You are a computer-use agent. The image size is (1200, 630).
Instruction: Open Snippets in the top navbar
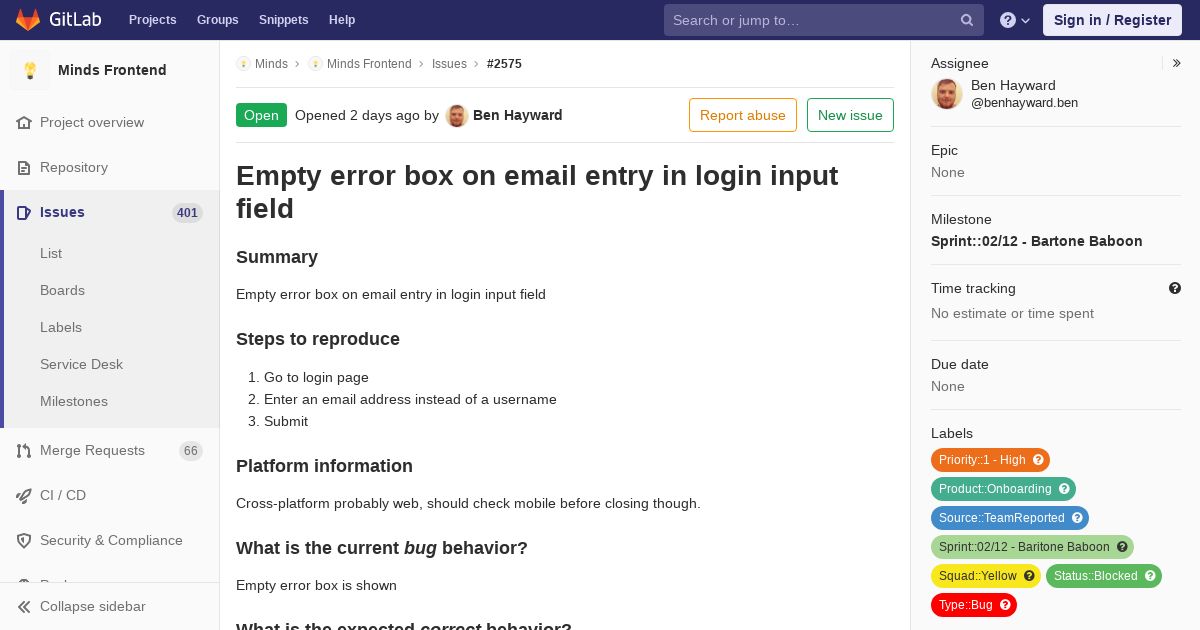click(x=283, y=20)
